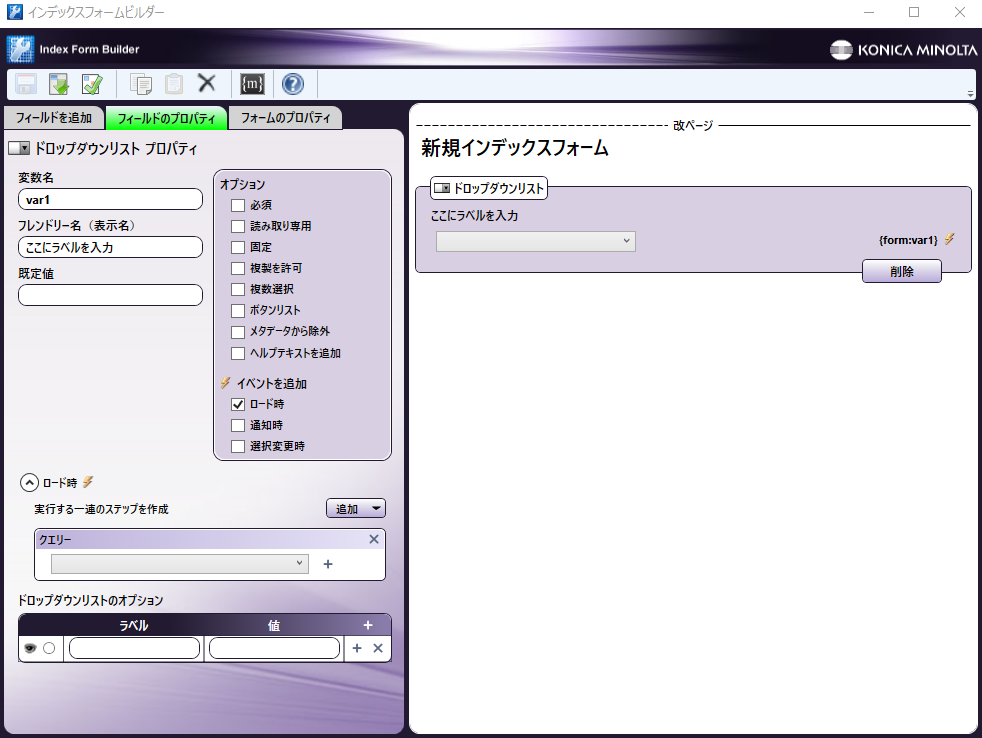Enable 複数選択 checkbox
The image size is (982, 738).
[x=238, y=289]
